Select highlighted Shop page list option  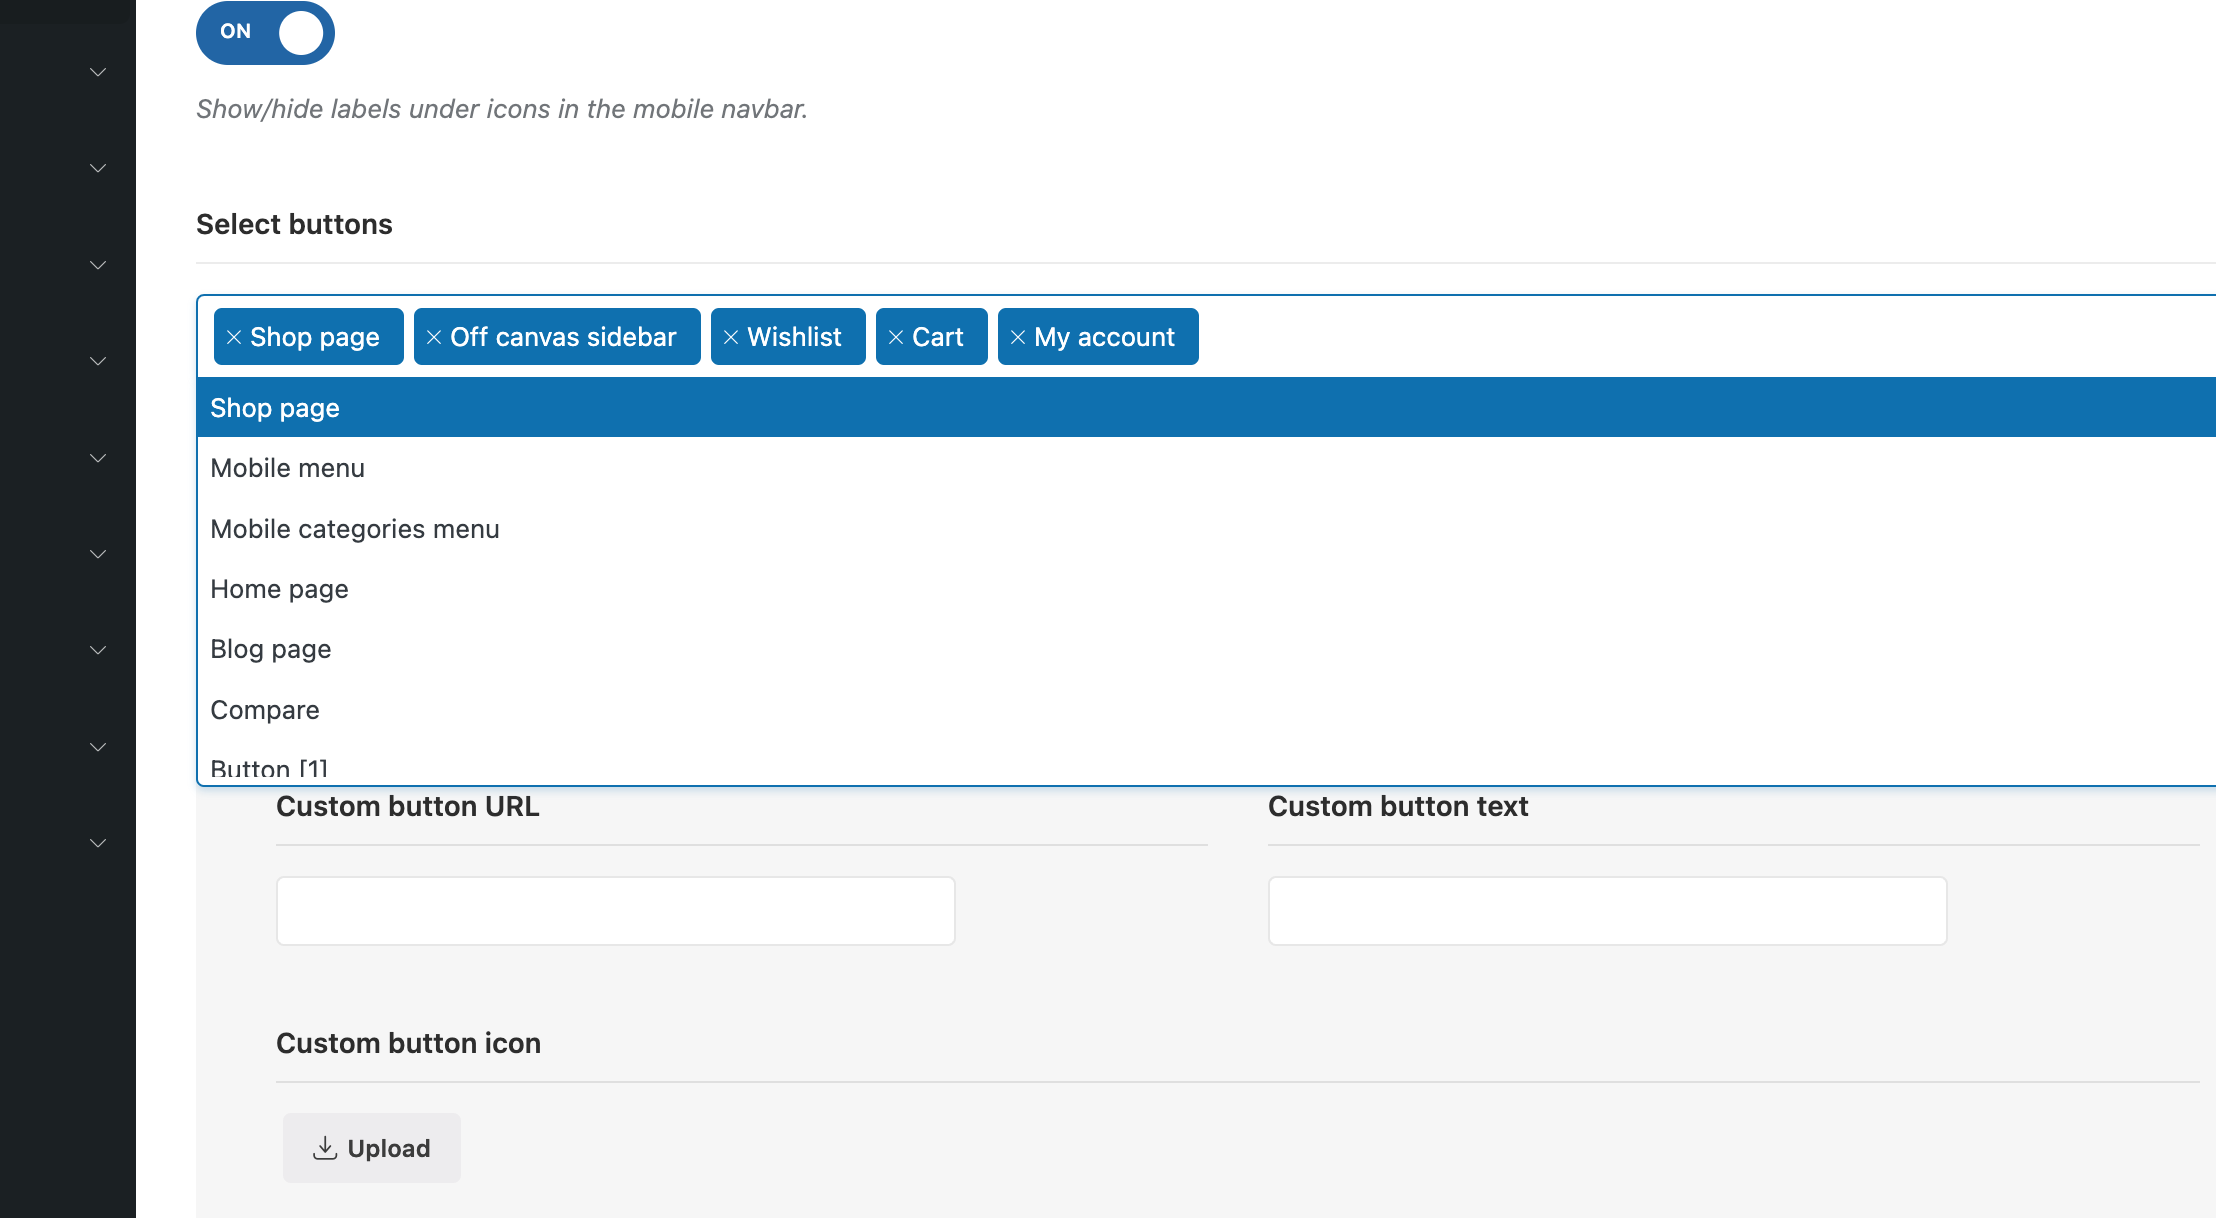click(x=275, y=408)
